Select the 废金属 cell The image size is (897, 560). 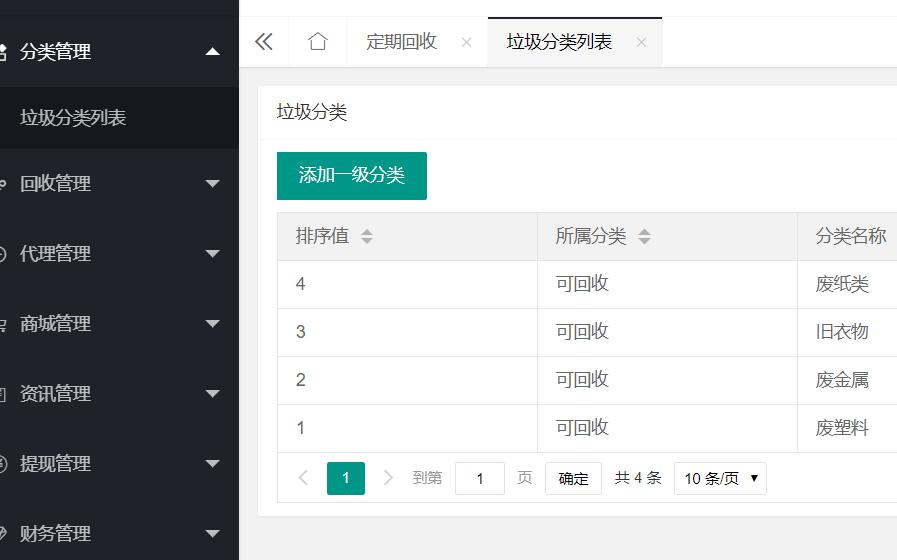click(x=842, y=380)
